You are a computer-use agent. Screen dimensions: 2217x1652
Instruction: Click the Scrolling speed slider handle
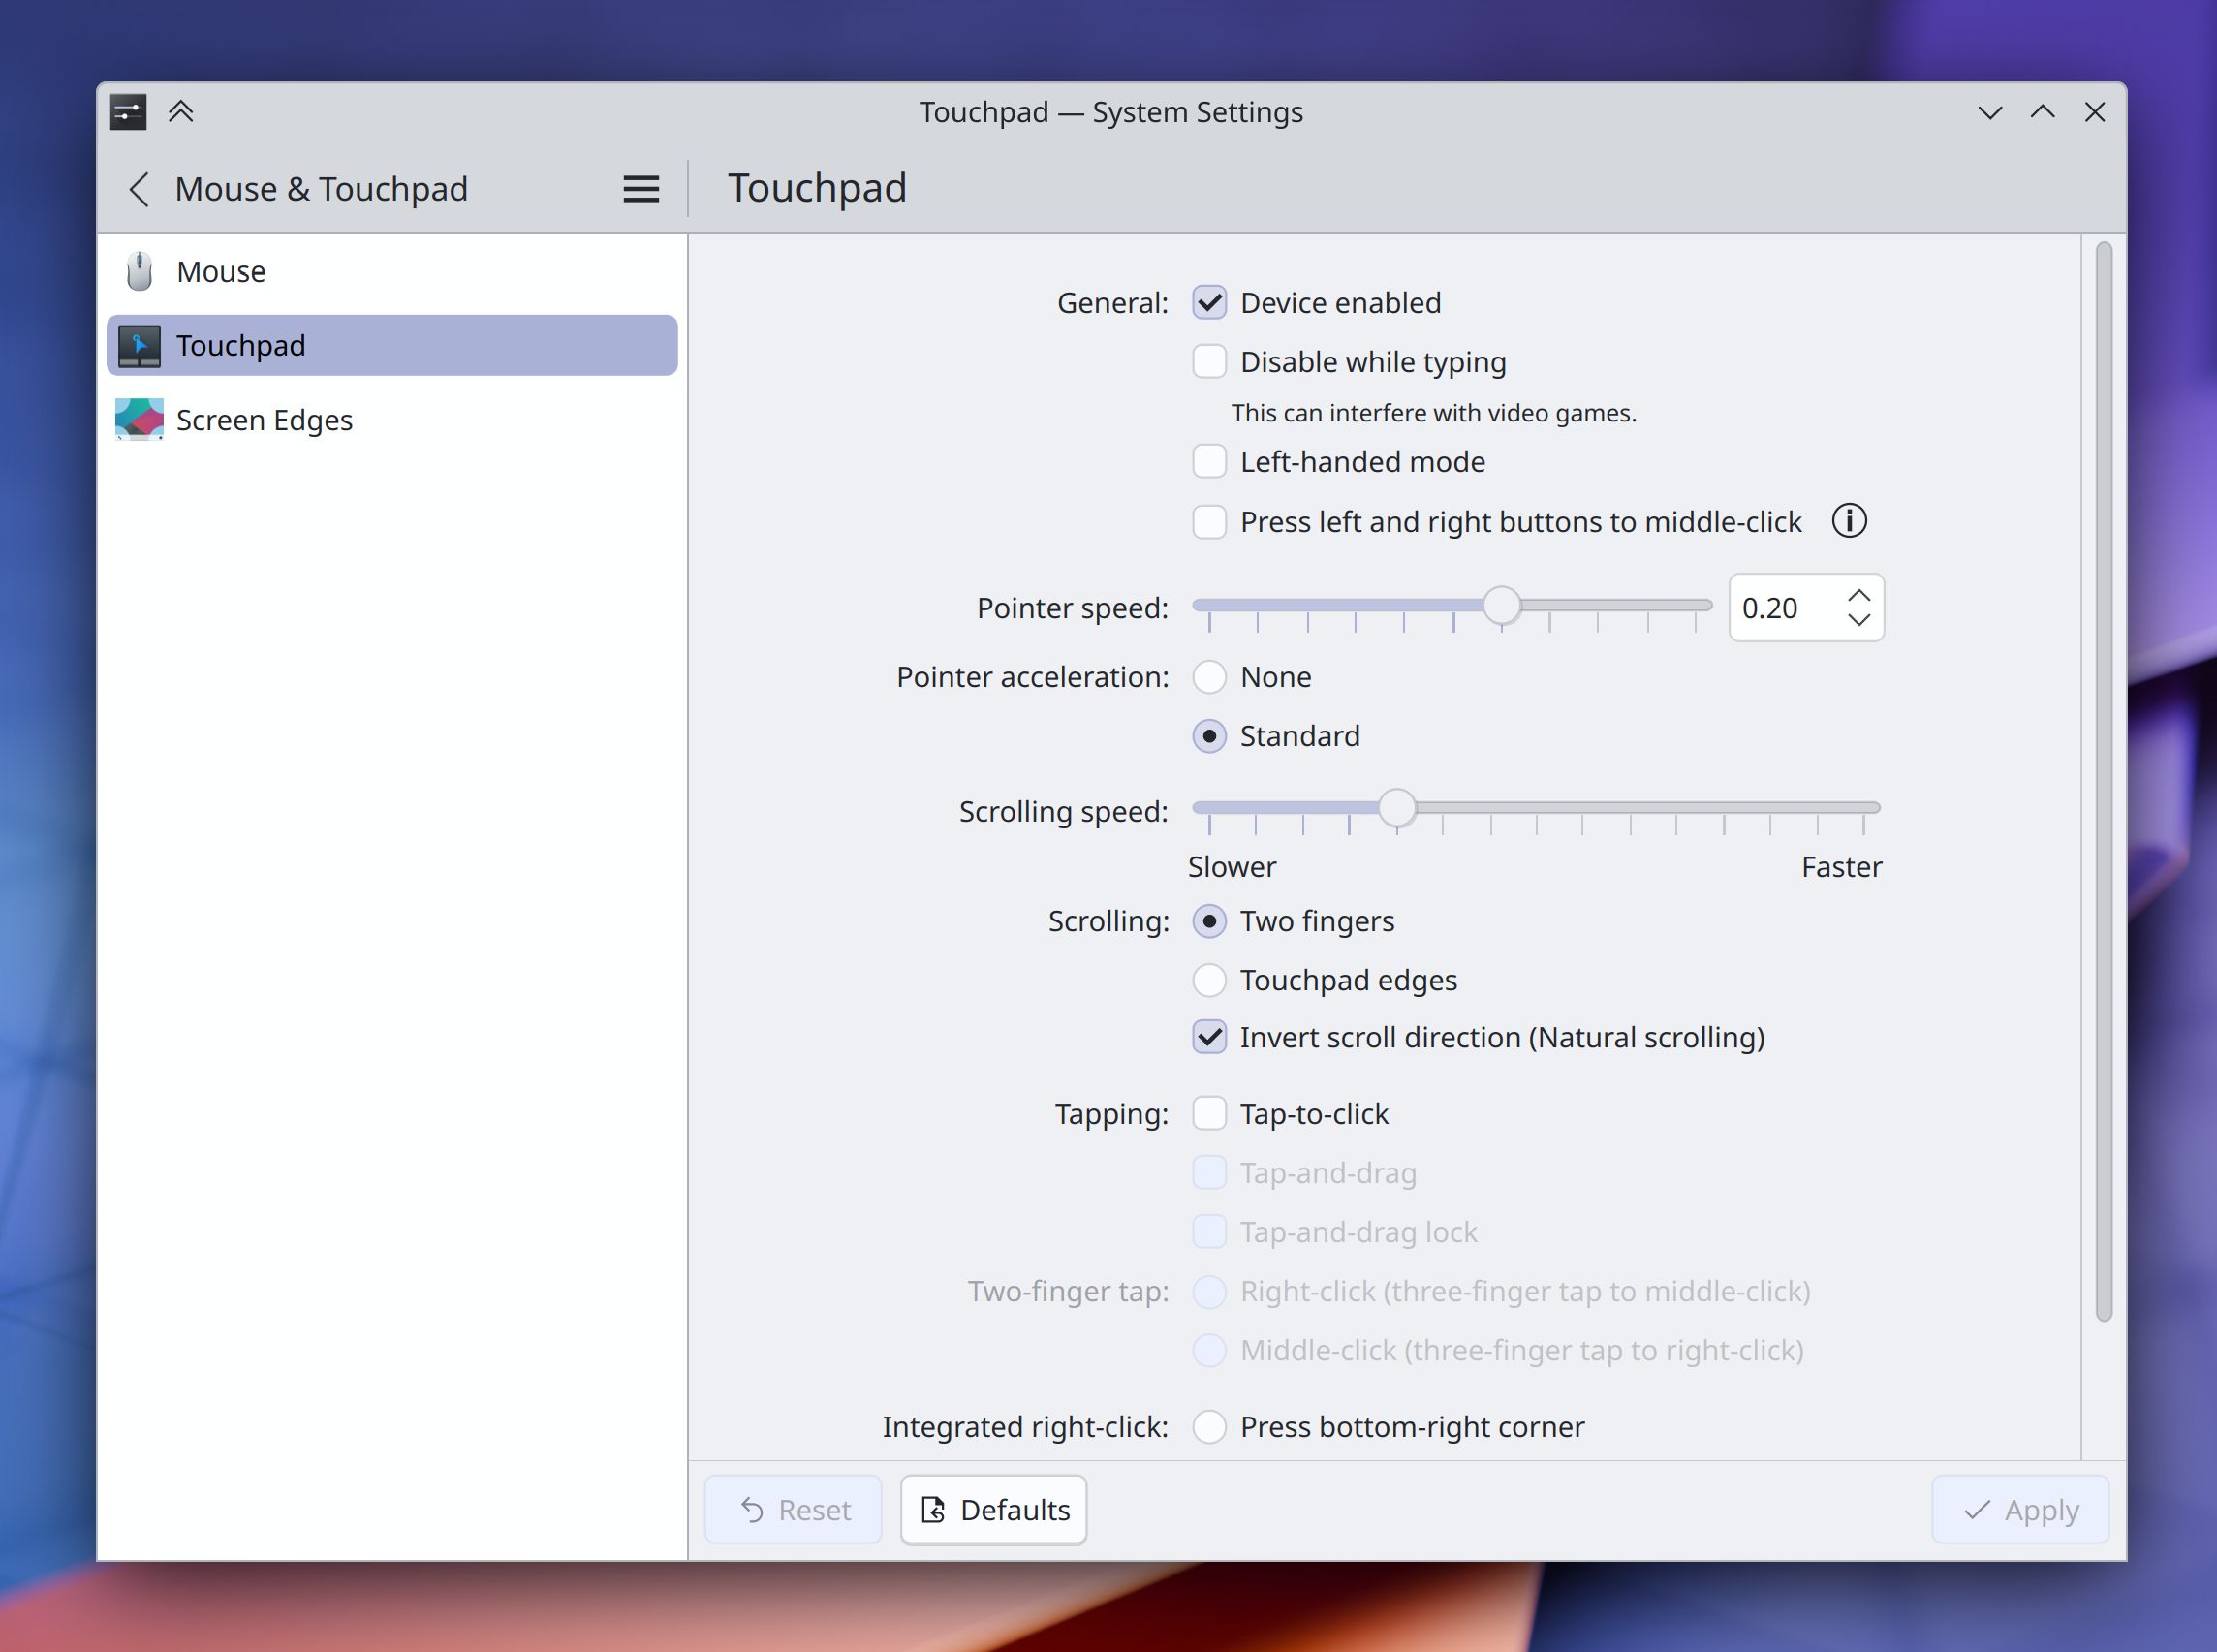point(1397,808)
